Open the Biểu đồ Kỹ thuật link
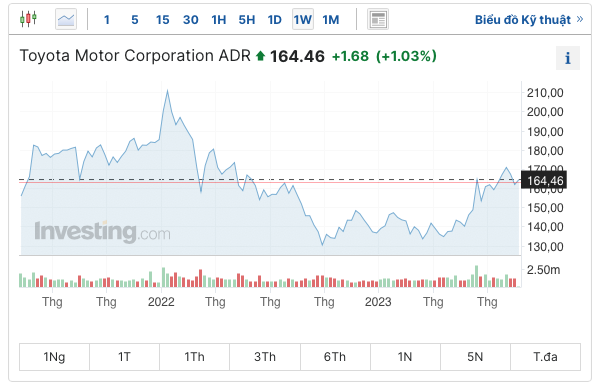Image resolution: width=602 pixels, height=392 pixels. pos(529,20)
